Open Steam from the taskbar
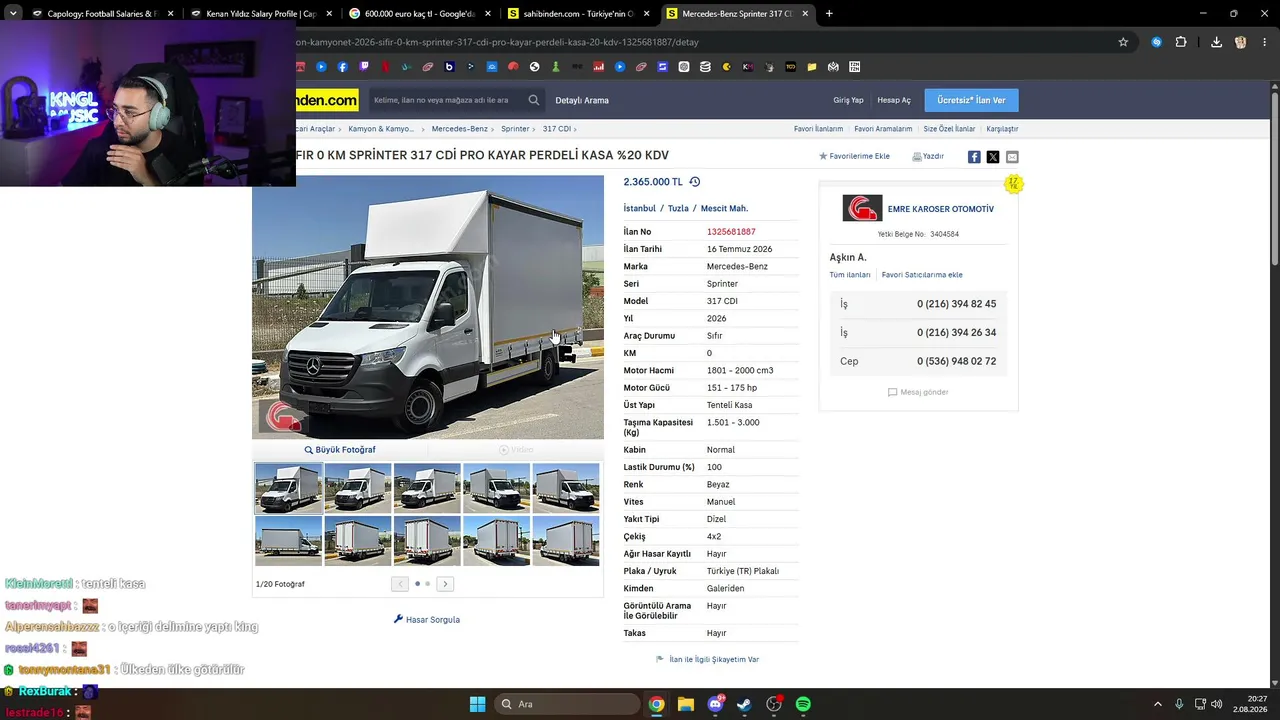 click(x=744, y=704)
